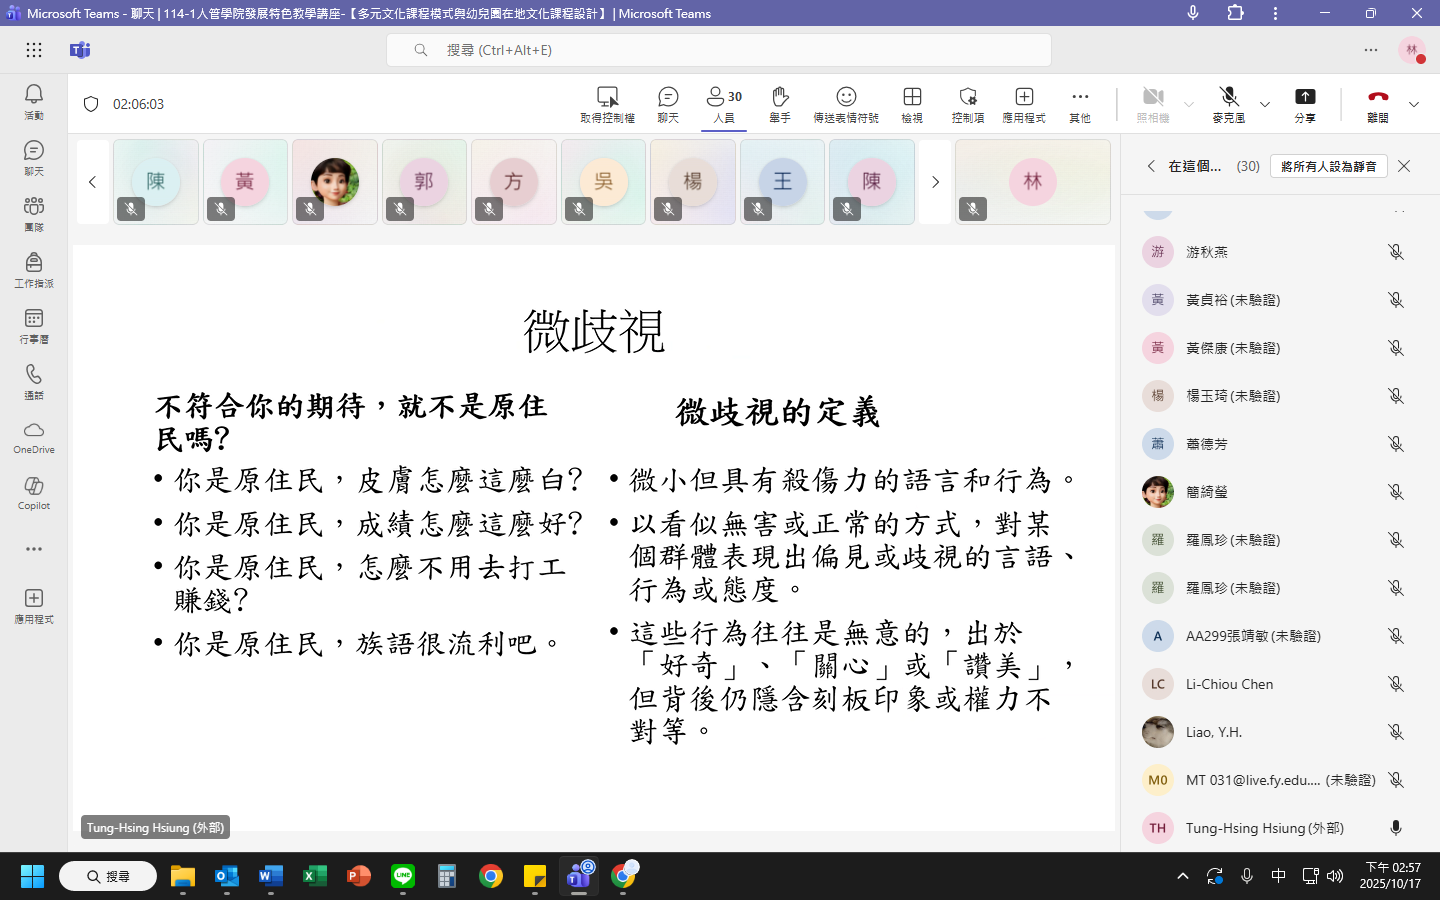Open LINE app from Windows taskbar

[403, 876]
